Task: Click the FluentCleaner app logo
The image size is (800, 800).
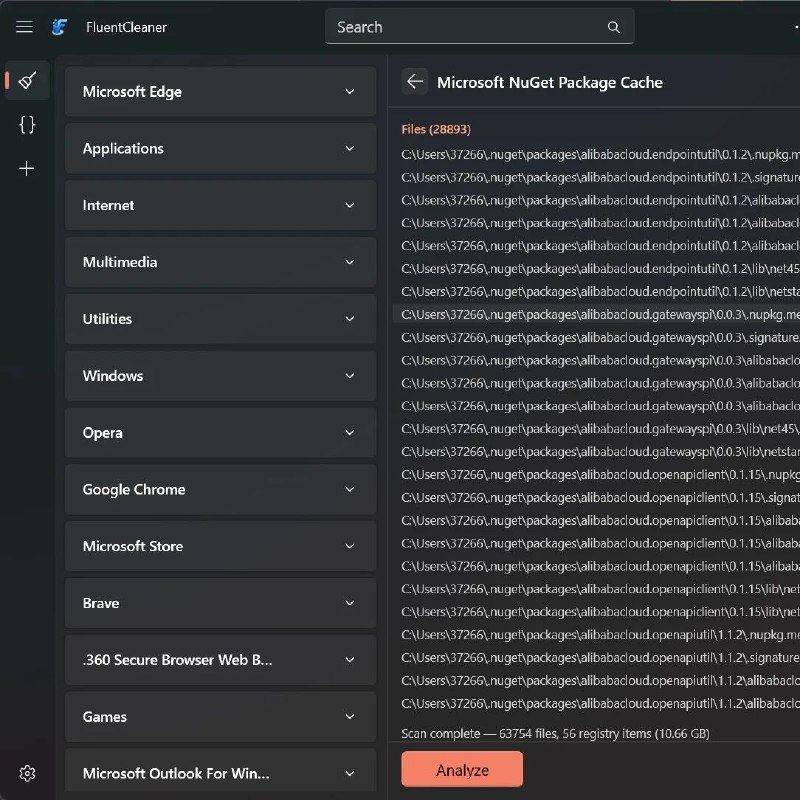Action: point(59,27)
